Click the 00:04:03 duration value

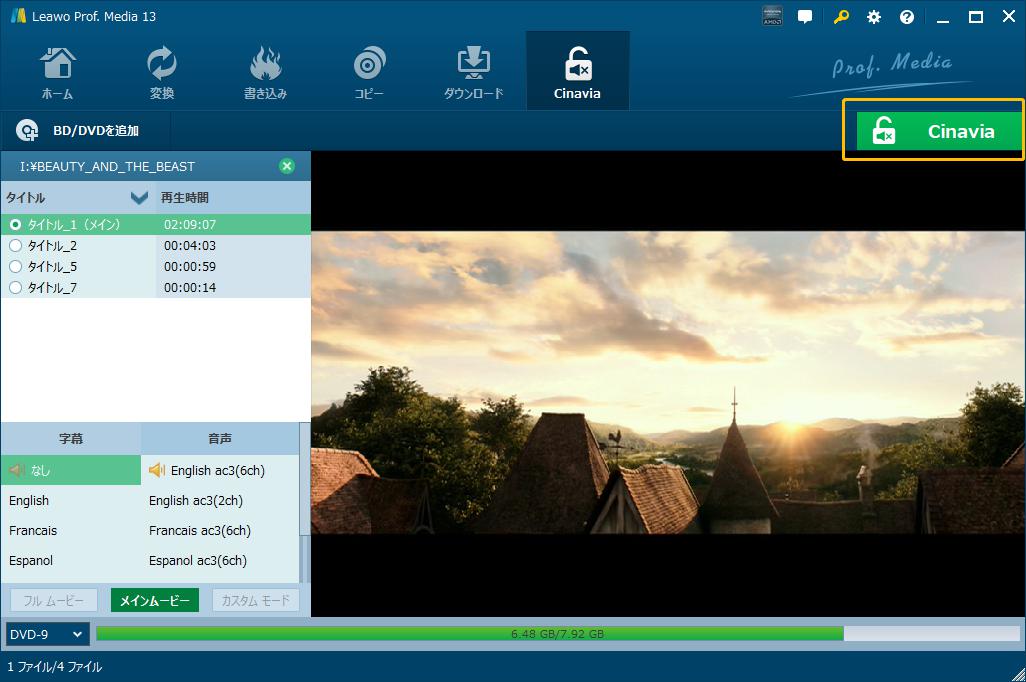pyautogui.click(x=190, y=245)
